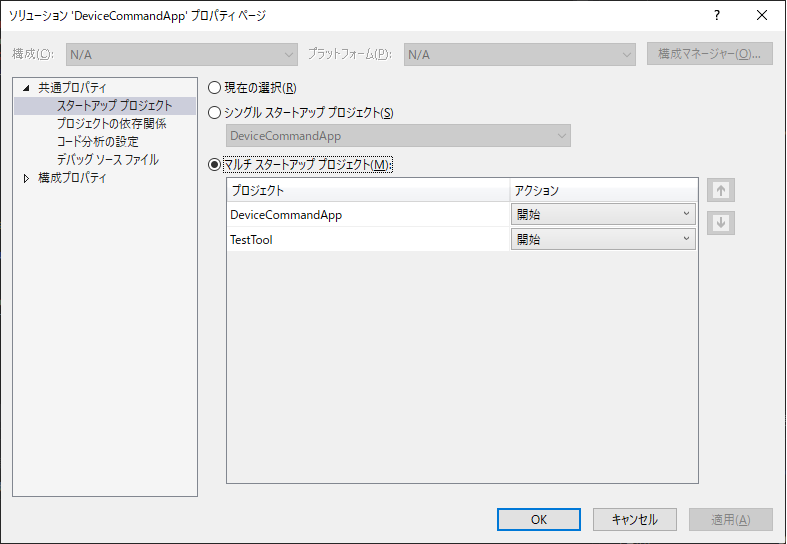The image size is (787, 544).
Task: Expand the 構成プロパティ tree node
Action: coord(26,178)
